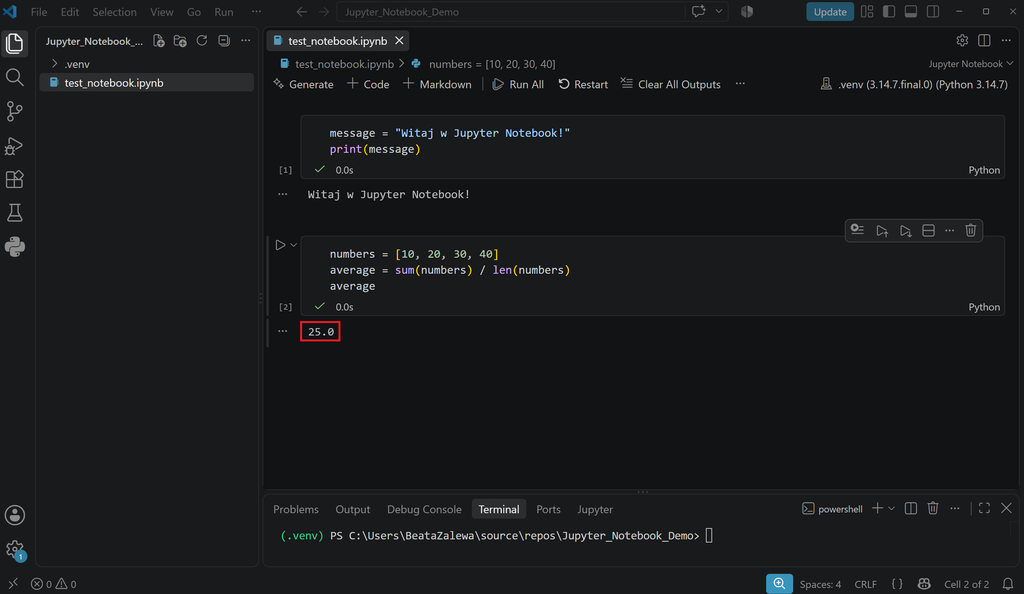Kill the terminal with trash icon
Screen dimensions: 1024x594
click(933, 508)
